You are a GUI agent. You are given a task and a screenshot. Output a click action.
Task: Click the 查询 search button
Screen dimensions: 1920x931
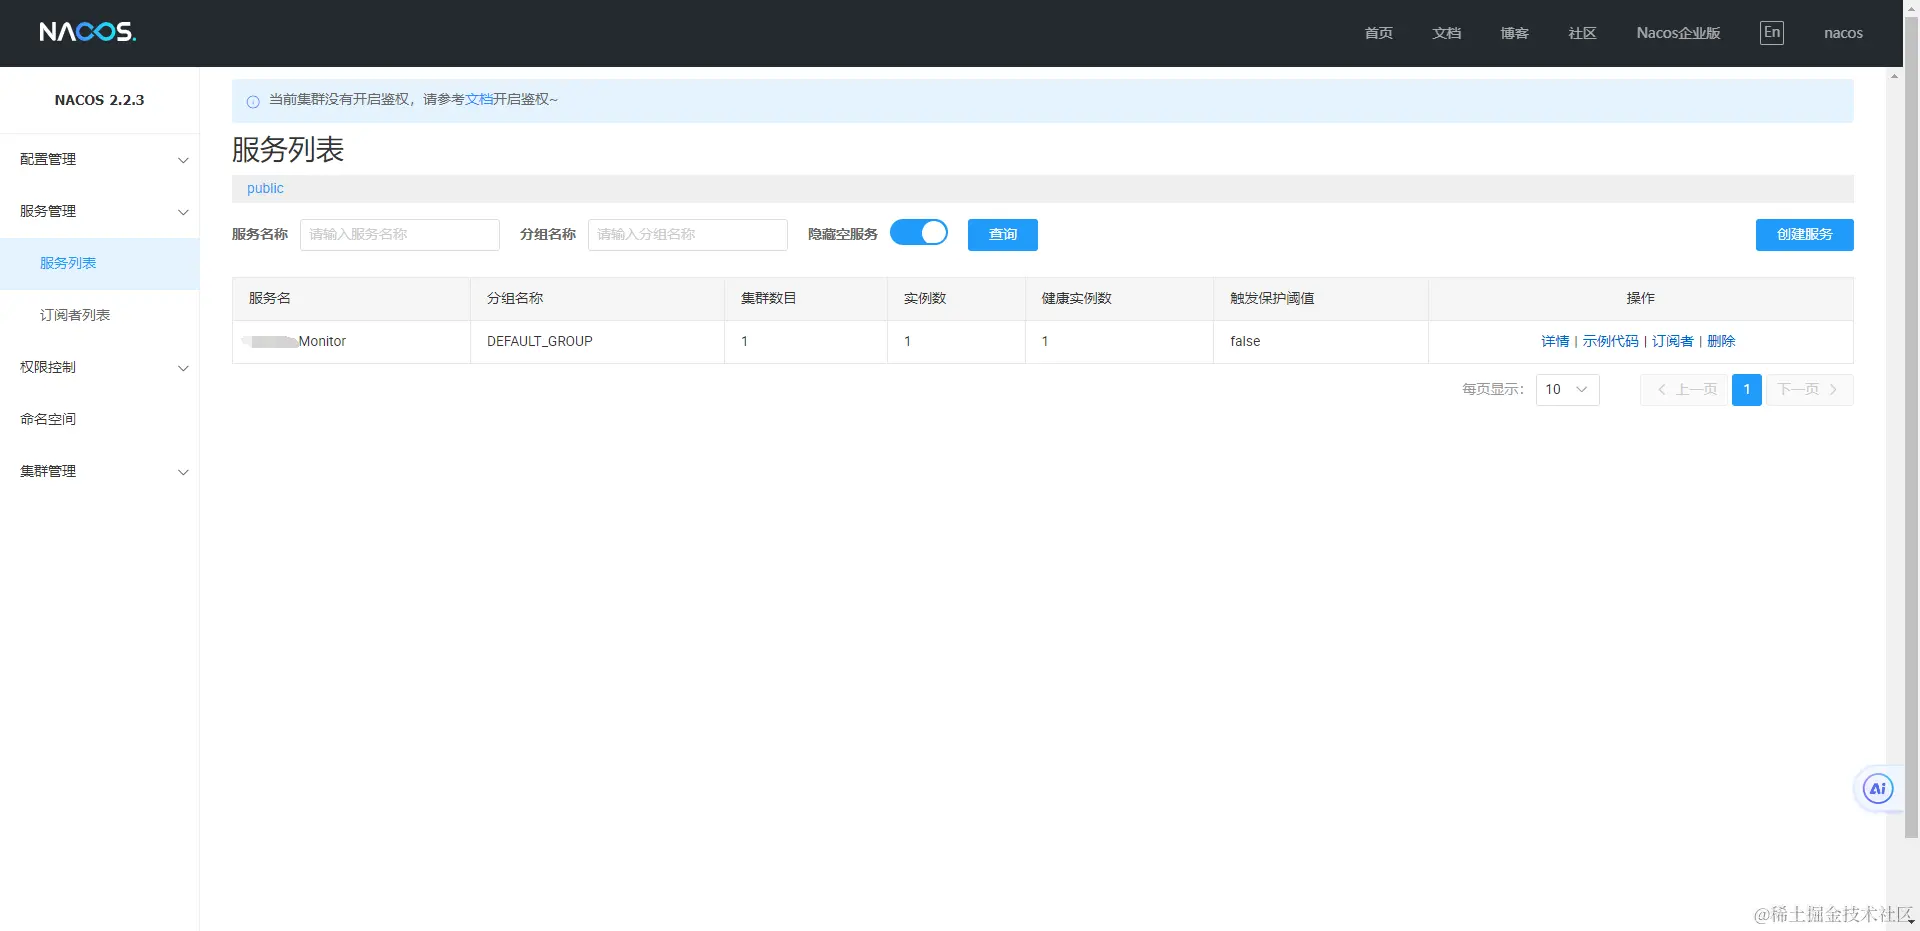pos(1003,234)
